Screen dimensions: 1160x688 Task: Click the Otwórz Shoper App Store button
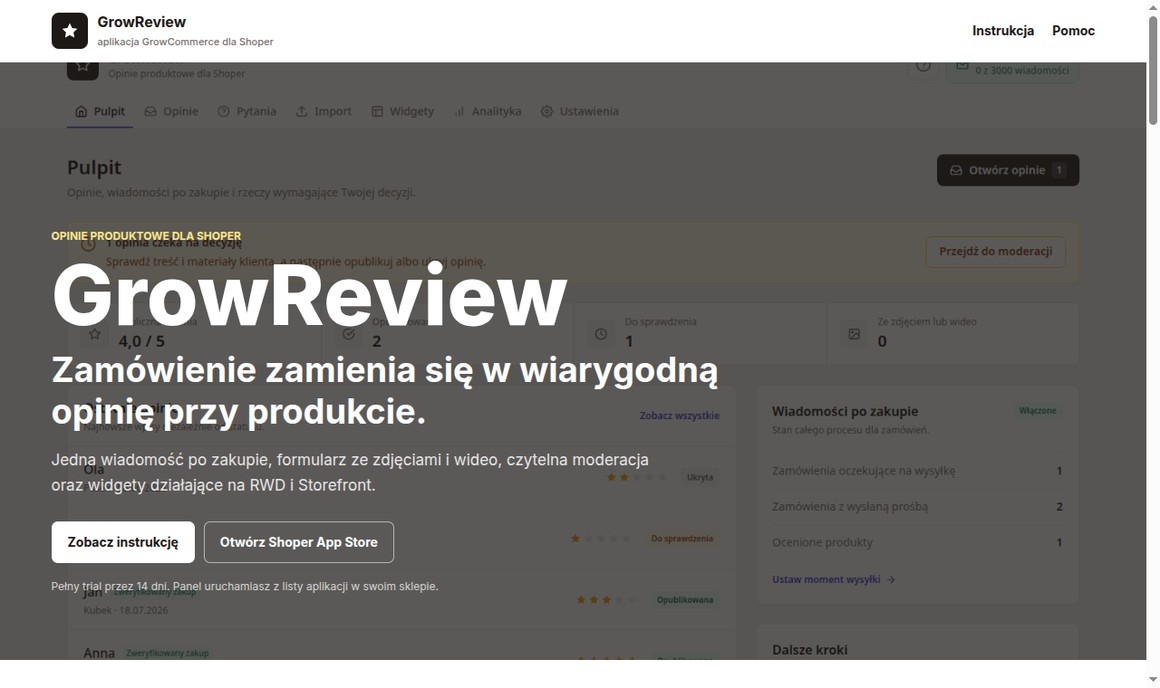tap(299, 542)
